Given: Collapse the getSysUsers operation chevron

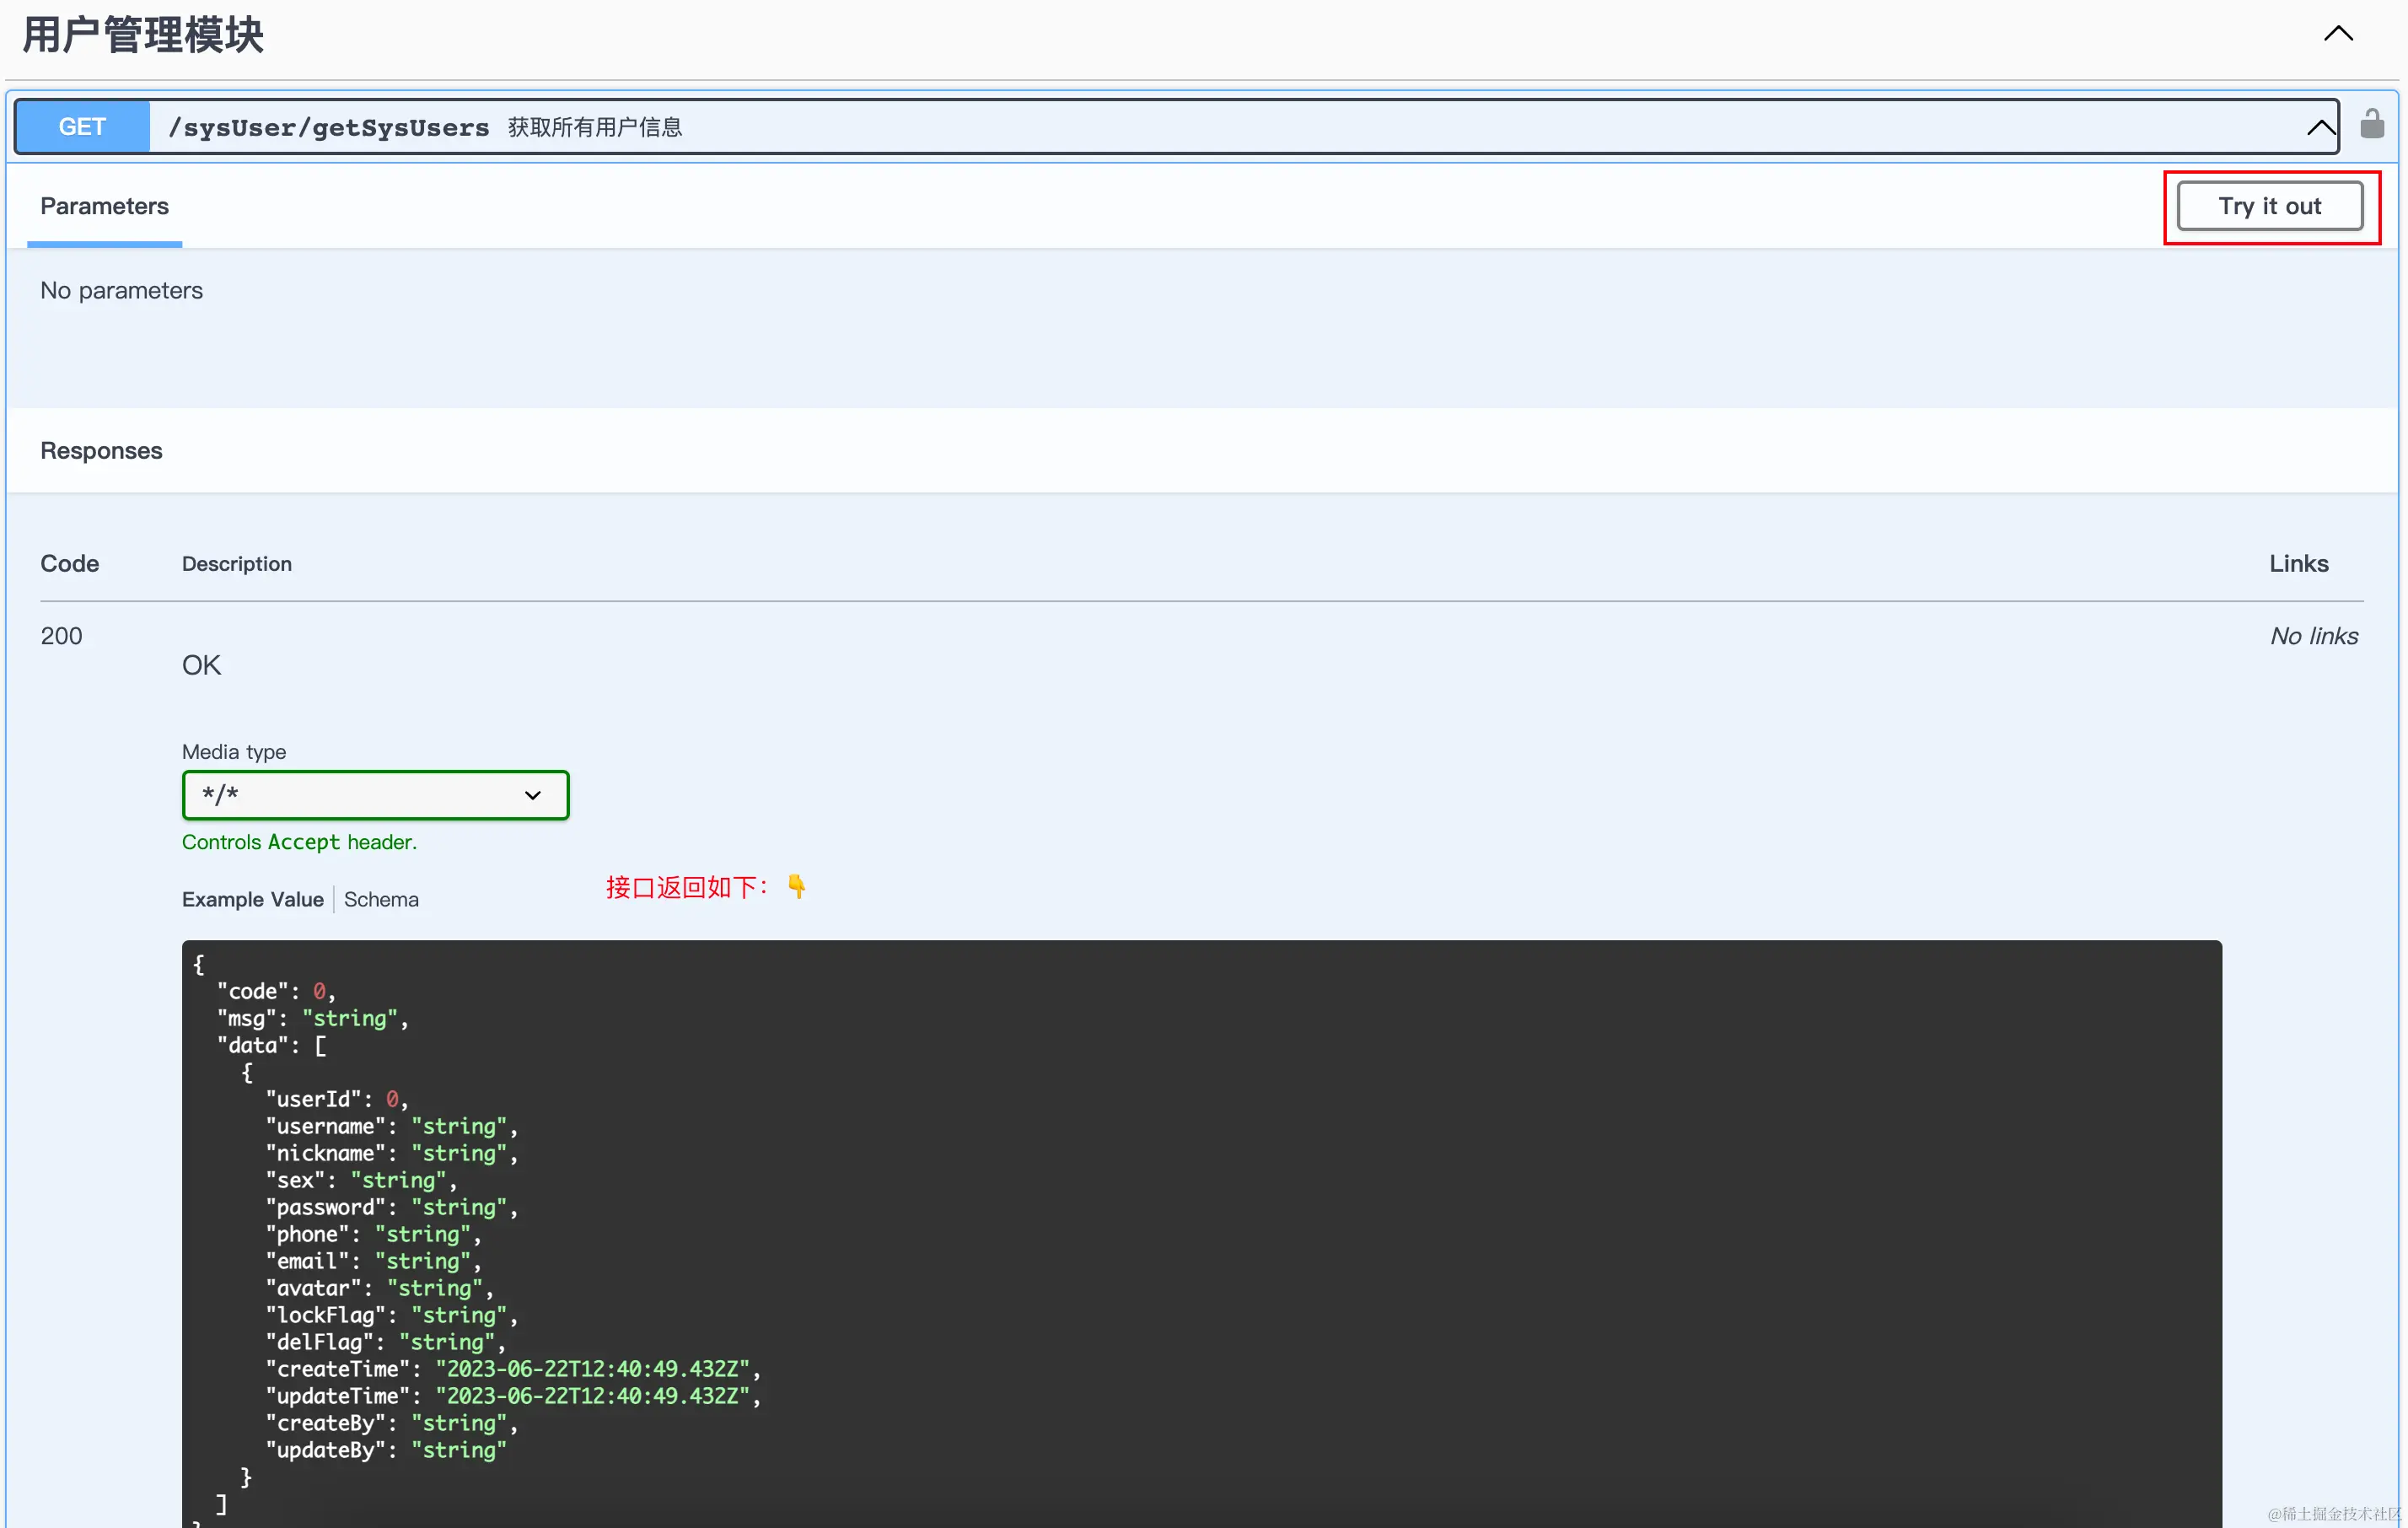Looking at the screenshot, I should (2321, 127).
